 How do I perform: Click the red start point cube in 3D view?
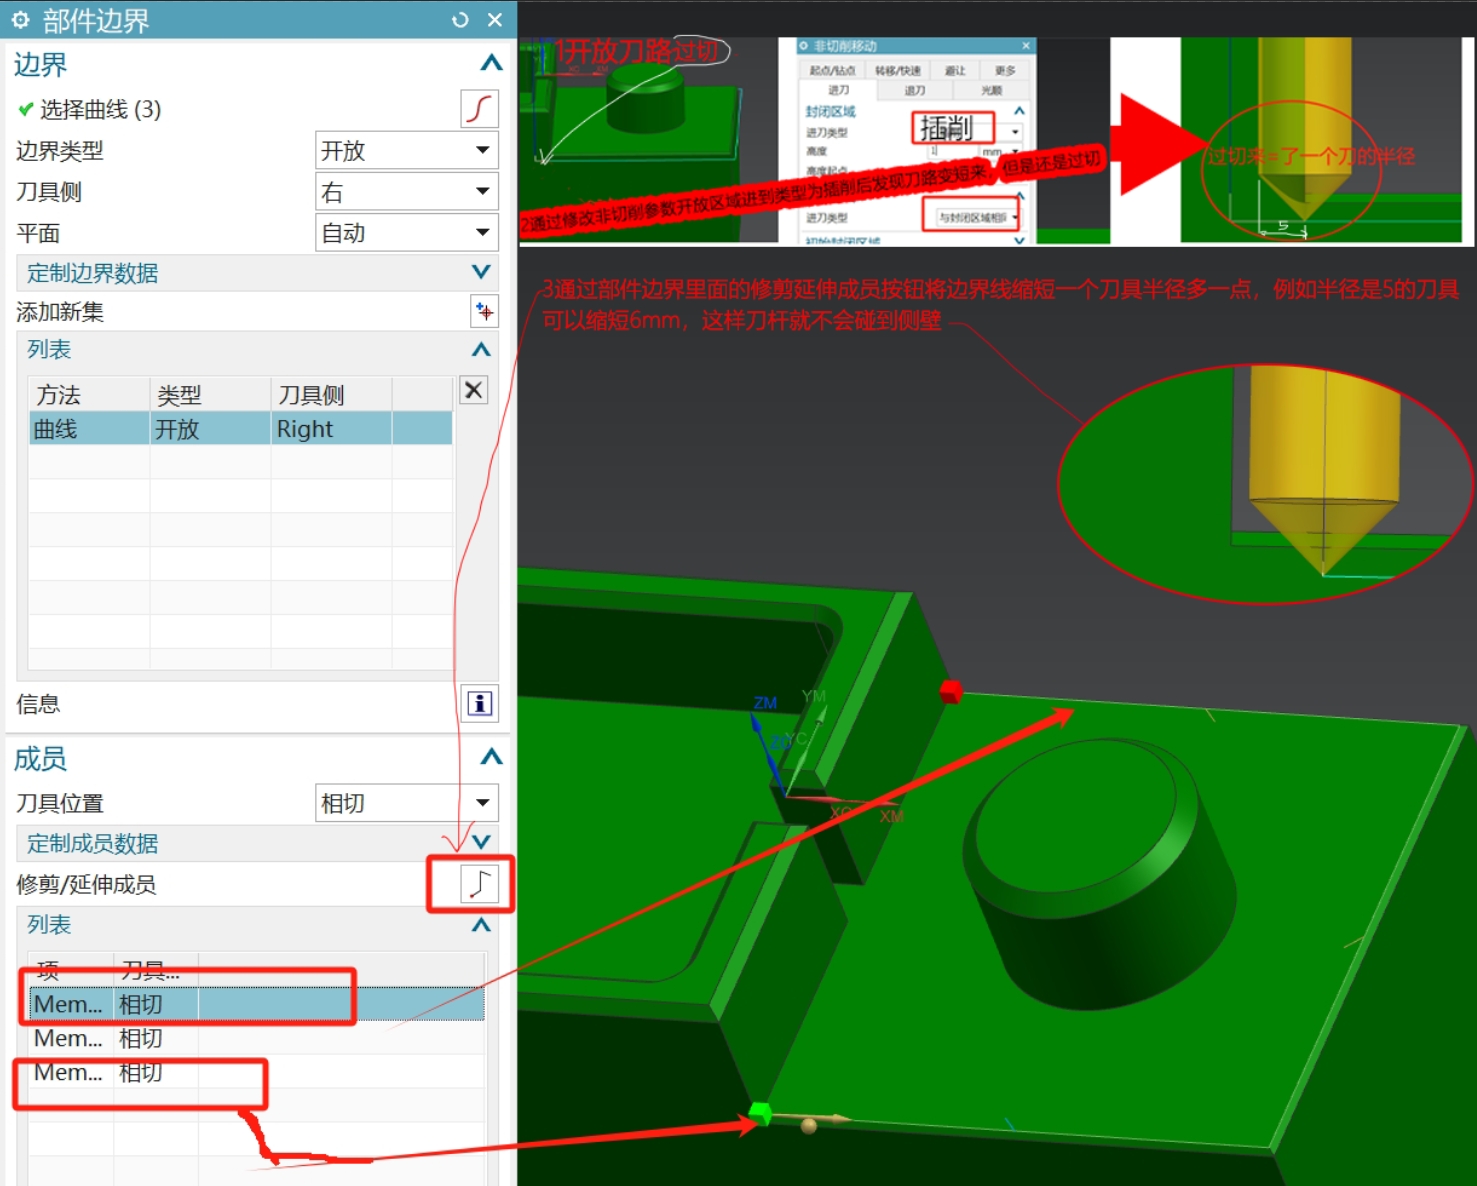(951, 691)
